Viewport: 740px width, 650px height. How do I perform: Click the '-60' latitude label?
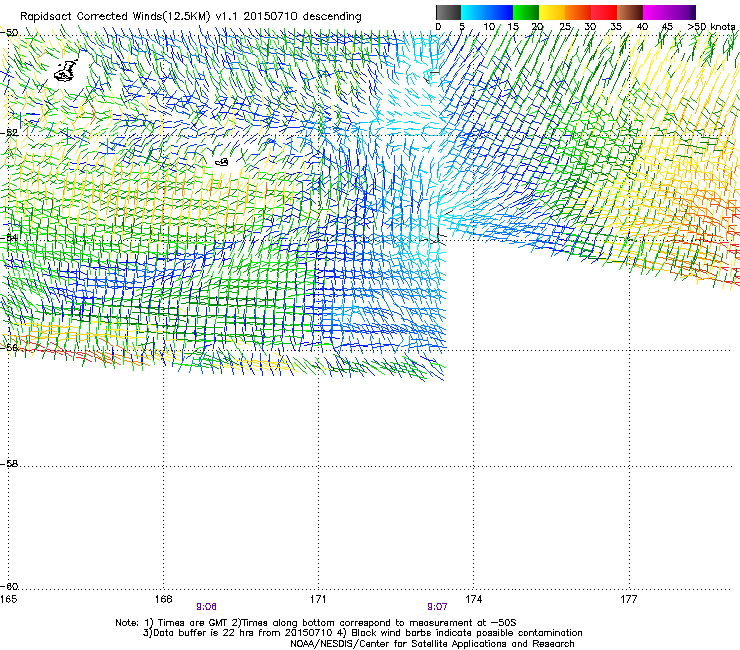coord(9,586)
